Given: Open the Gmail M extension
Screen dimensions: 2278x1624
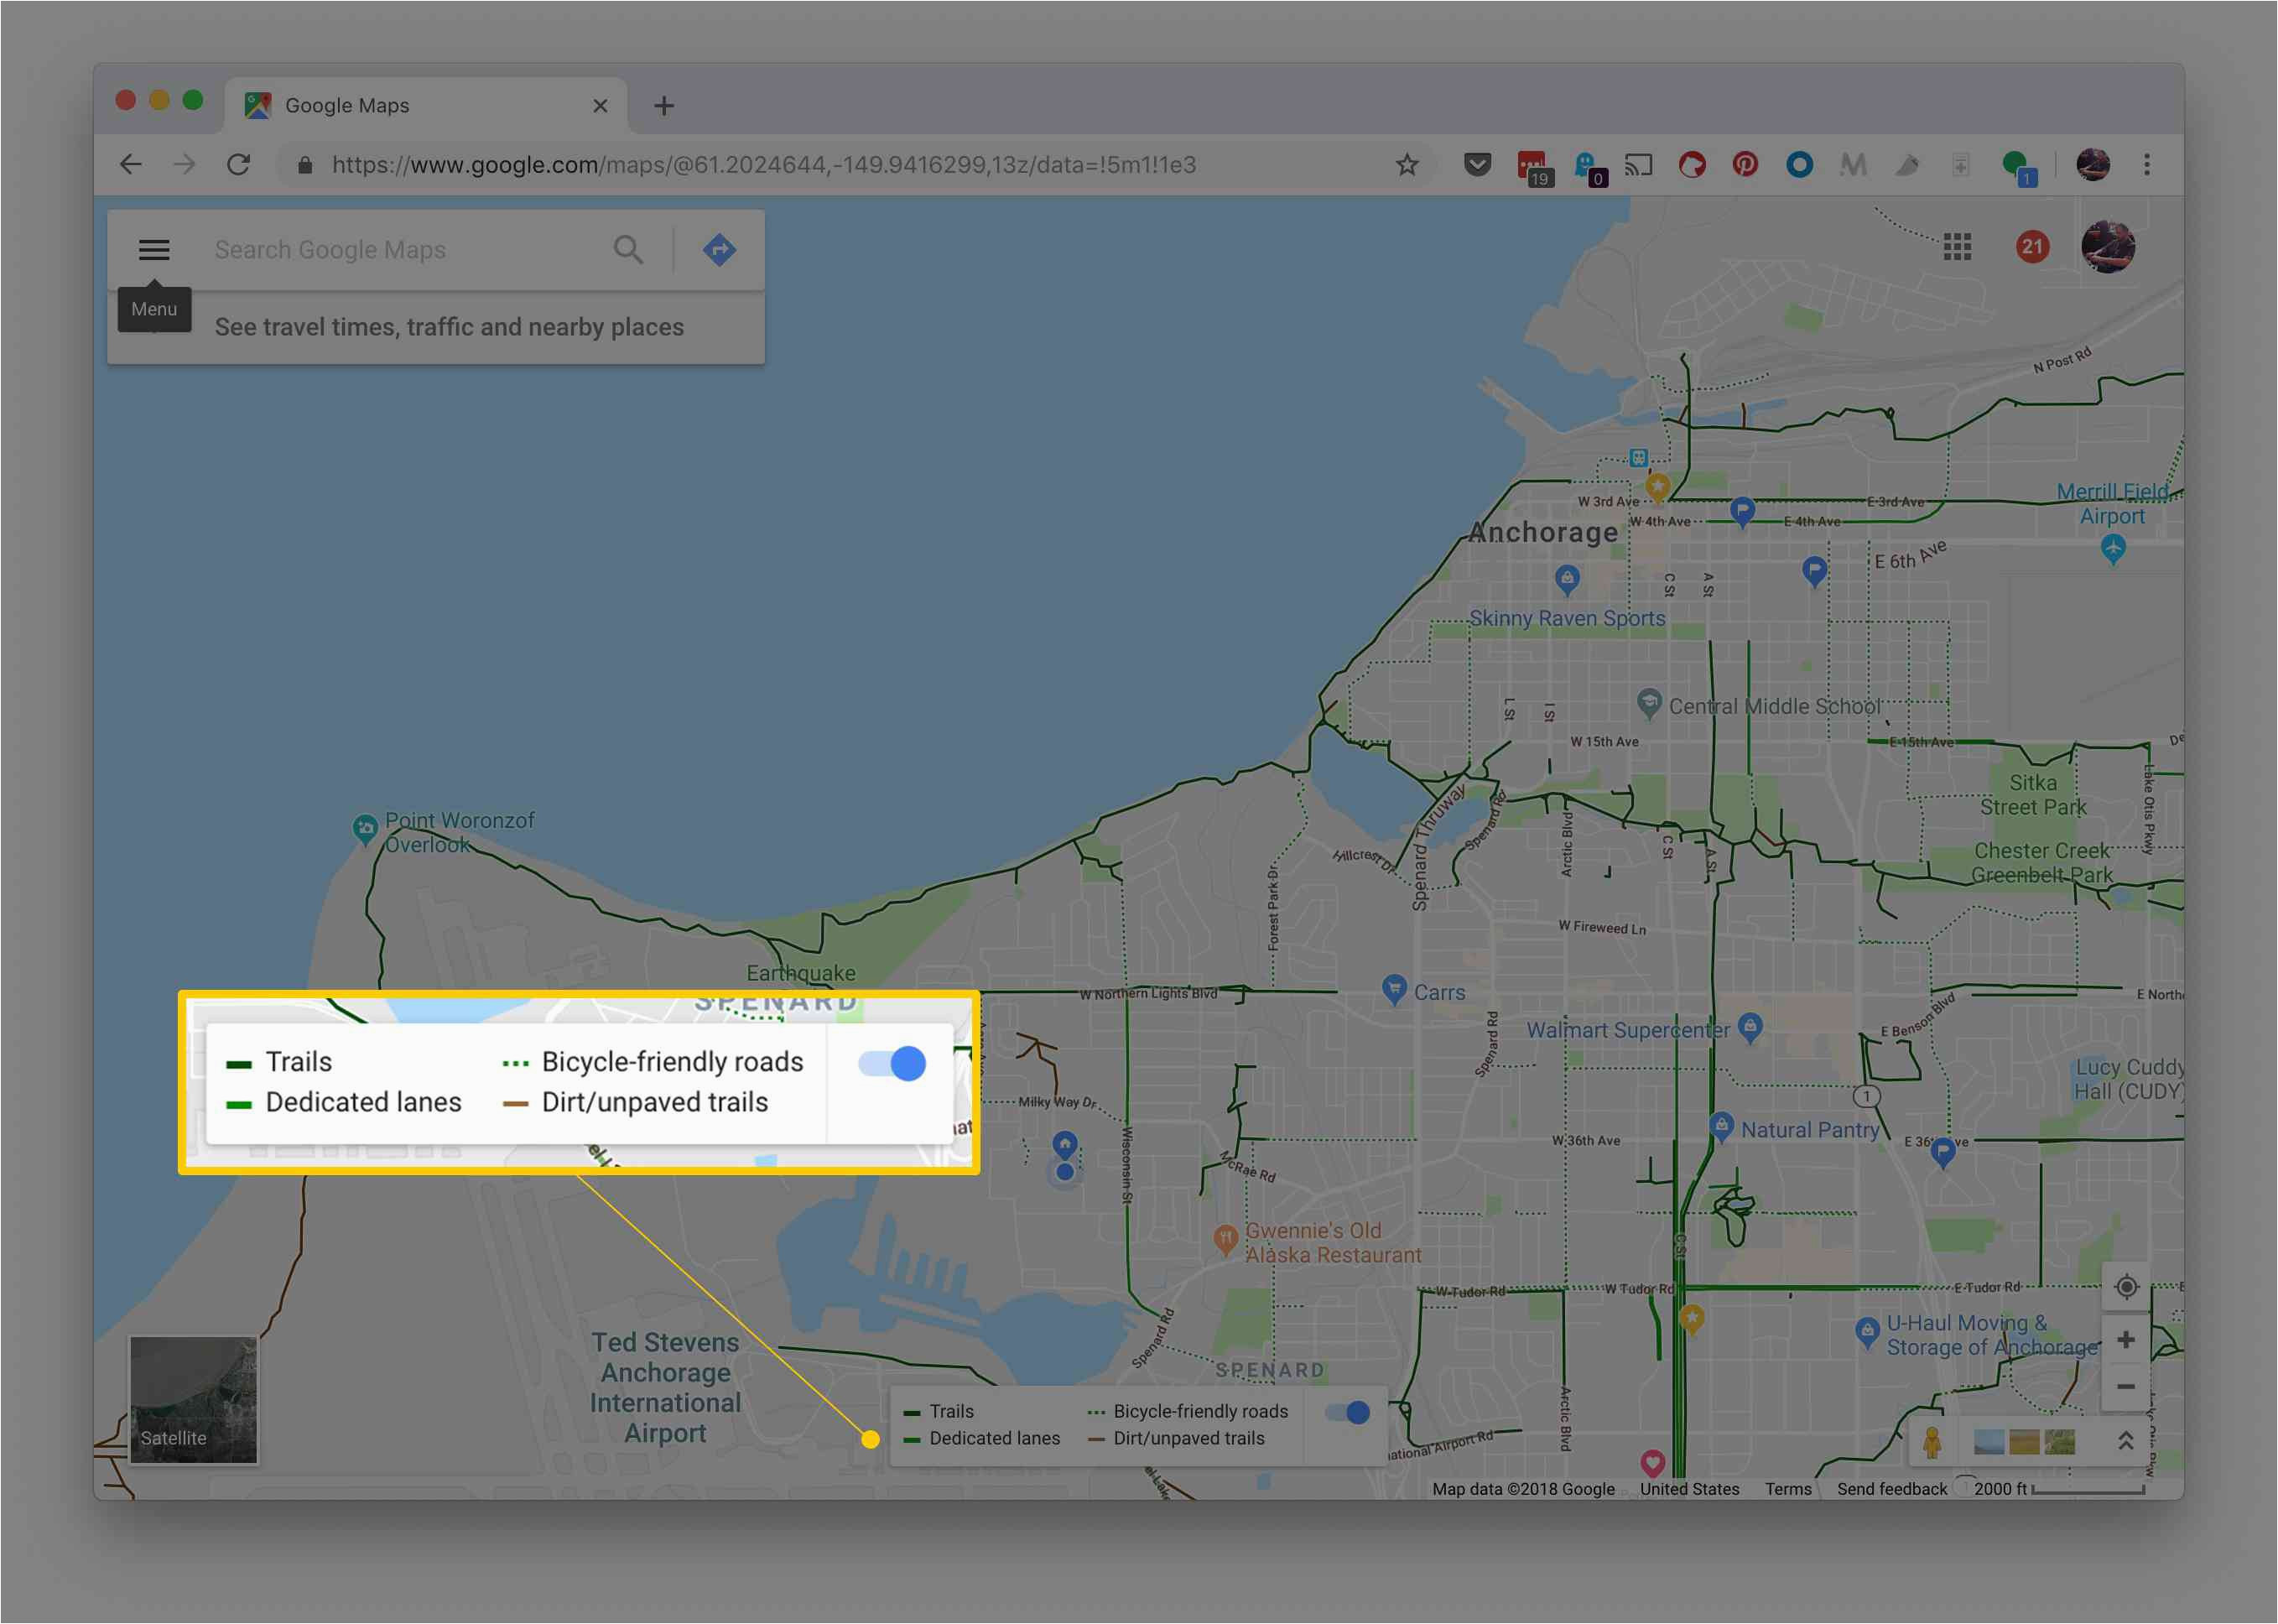Looking at the screenshot, I should (x=1853, y=165).
